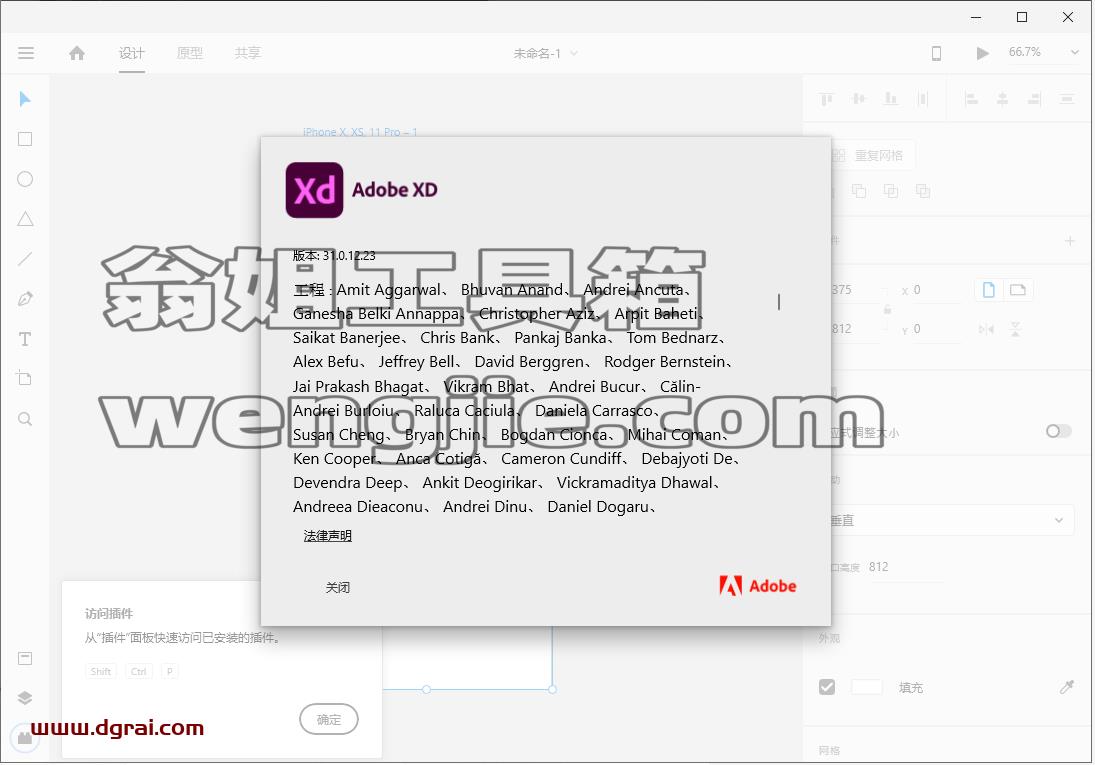The width and height of the screenshot is (1095, 765).
Task: Click the Shift key hint label
Action: (101, 671)
